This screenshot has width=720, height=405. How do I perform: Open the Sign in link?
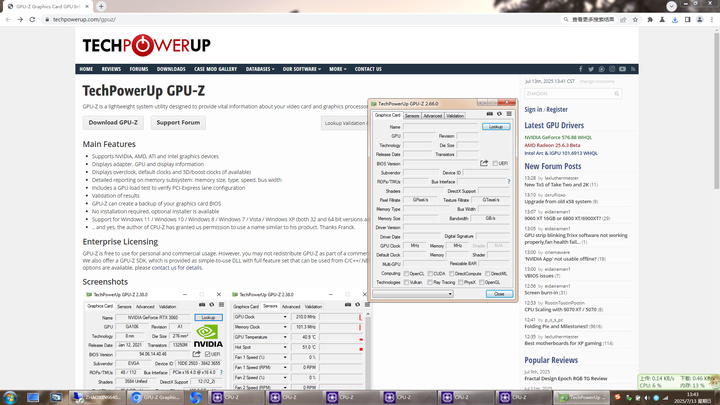click(533, 109)
